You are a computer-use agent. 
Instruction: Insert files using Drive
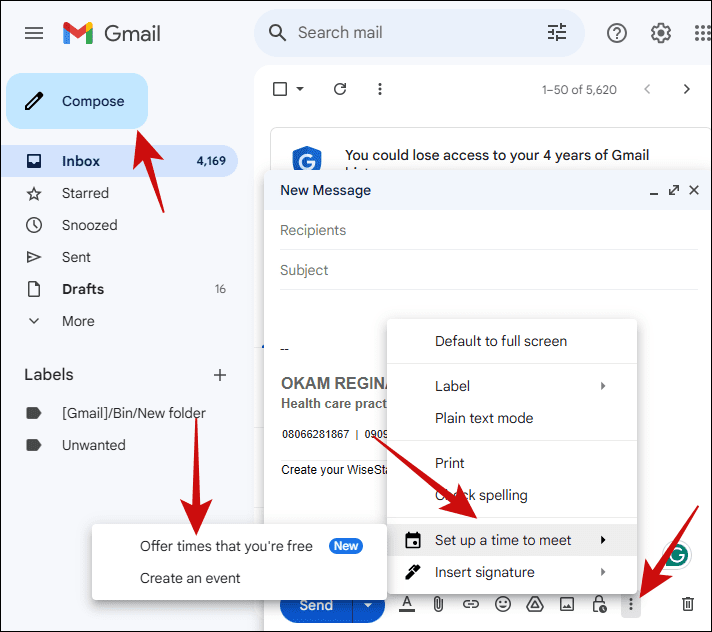point(535,604)
